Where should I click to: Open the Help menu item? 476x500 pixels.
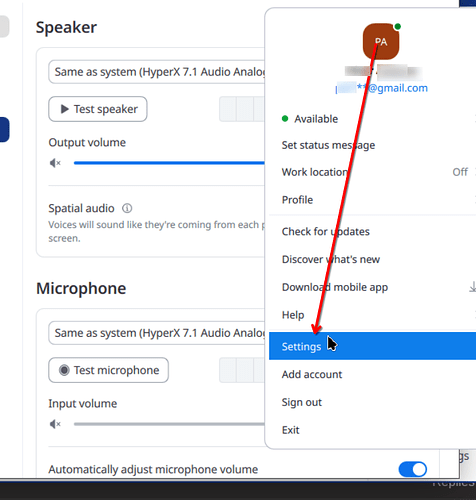click(x=372, y=315)
